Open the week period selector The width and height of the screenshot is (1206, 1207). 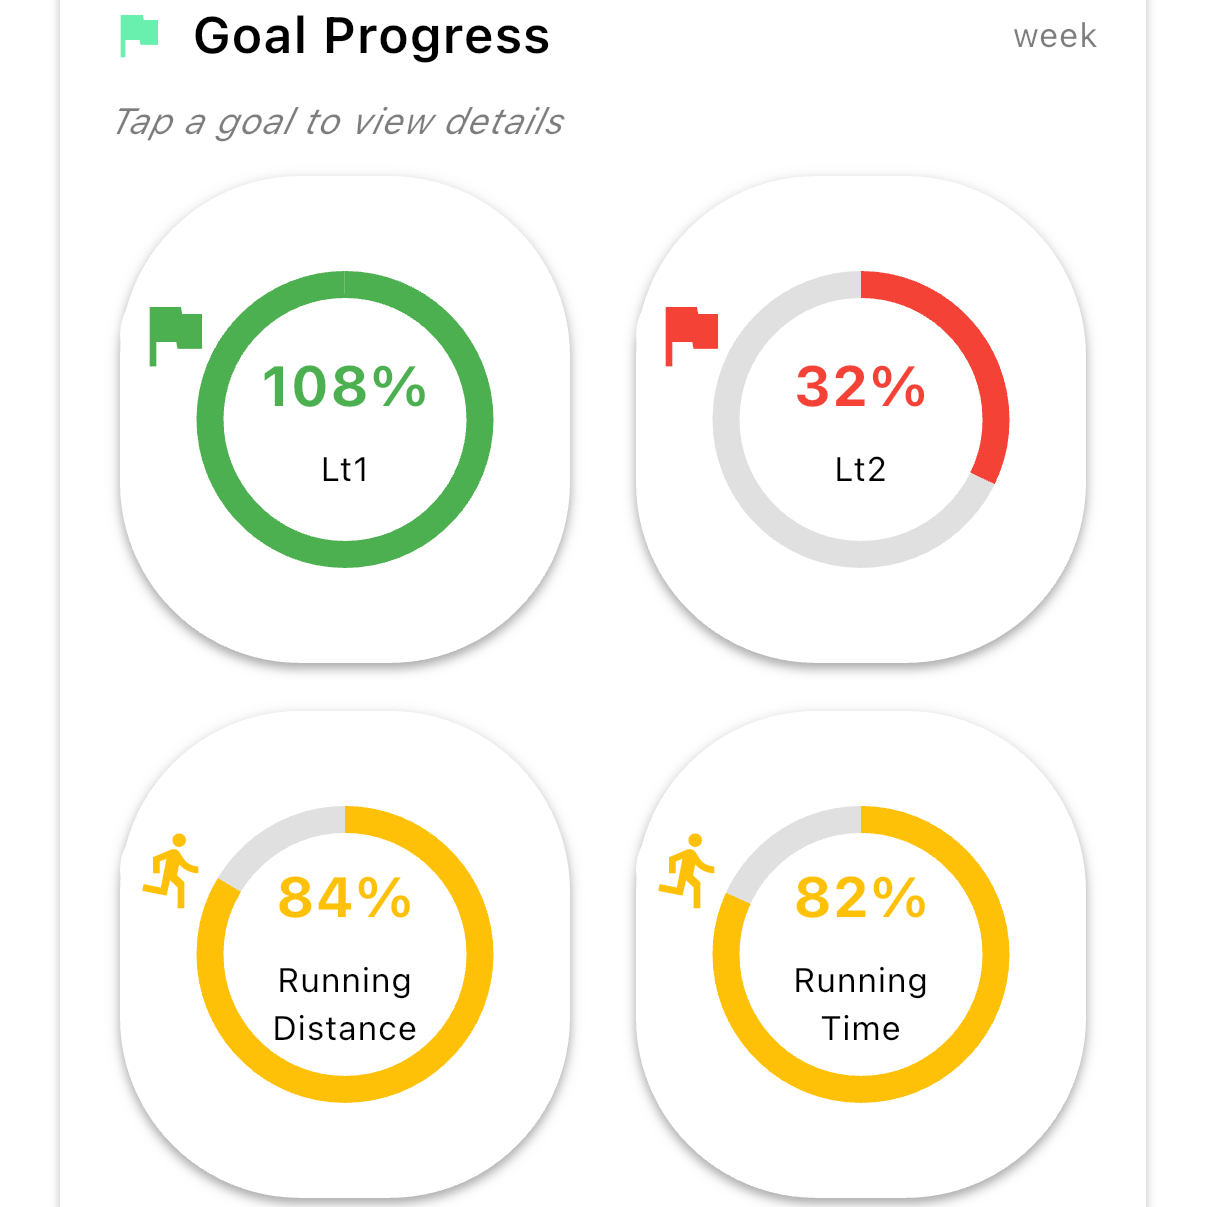point(1054,36)
